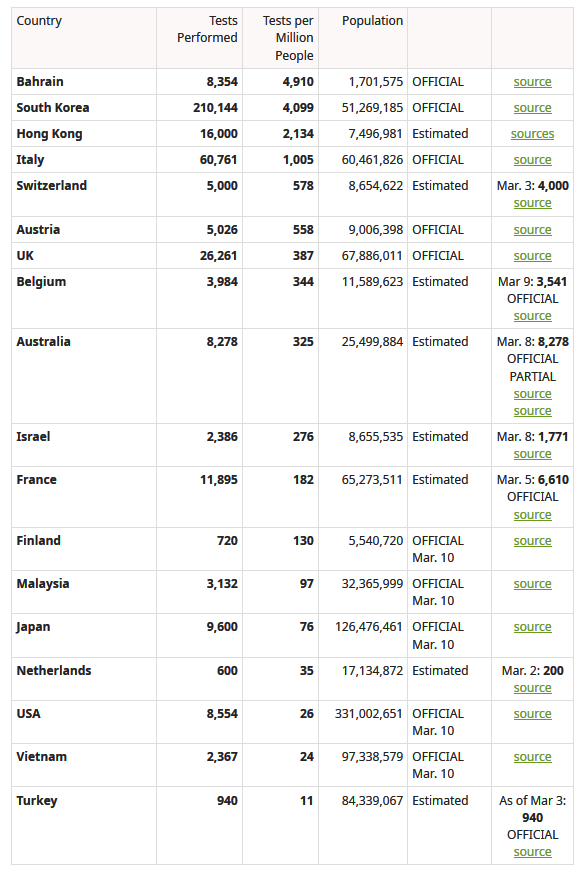583x879 pixels.
Task: Open the Turkey source link
Action: pyautogui.click(x=532, y=852)
